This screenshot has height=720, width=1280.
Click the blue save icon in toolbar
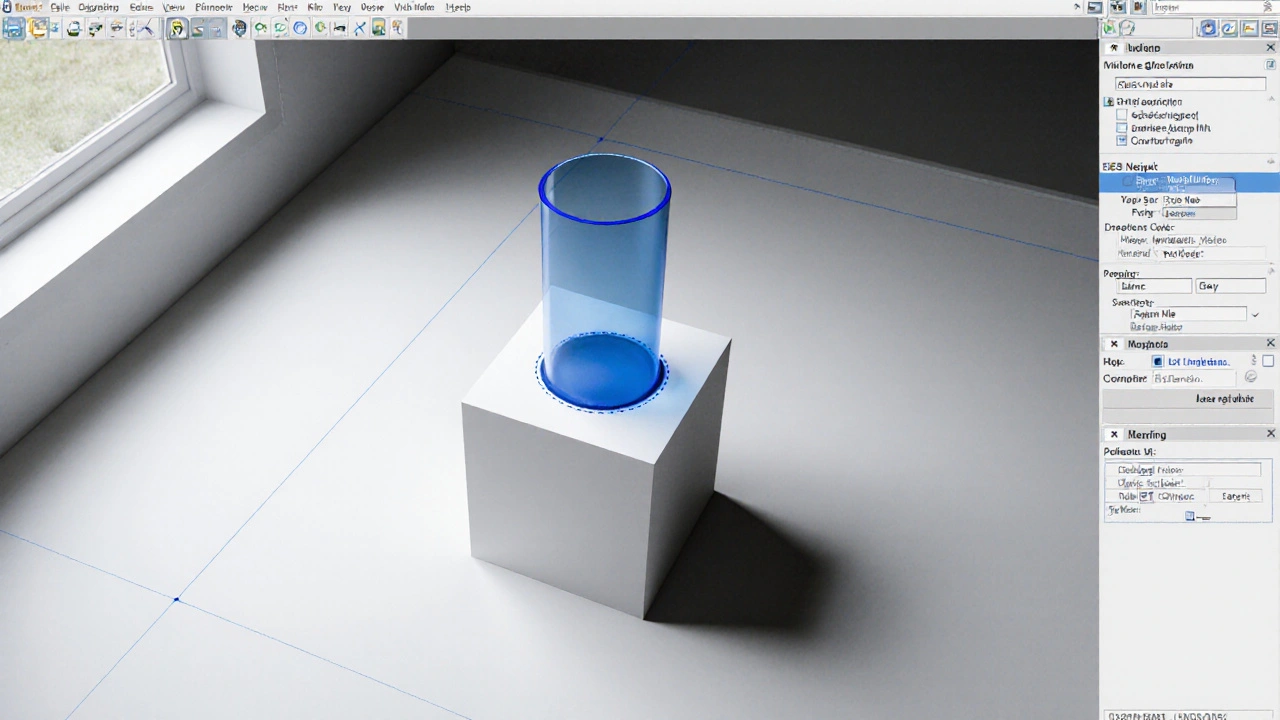(x=14, y=28)
